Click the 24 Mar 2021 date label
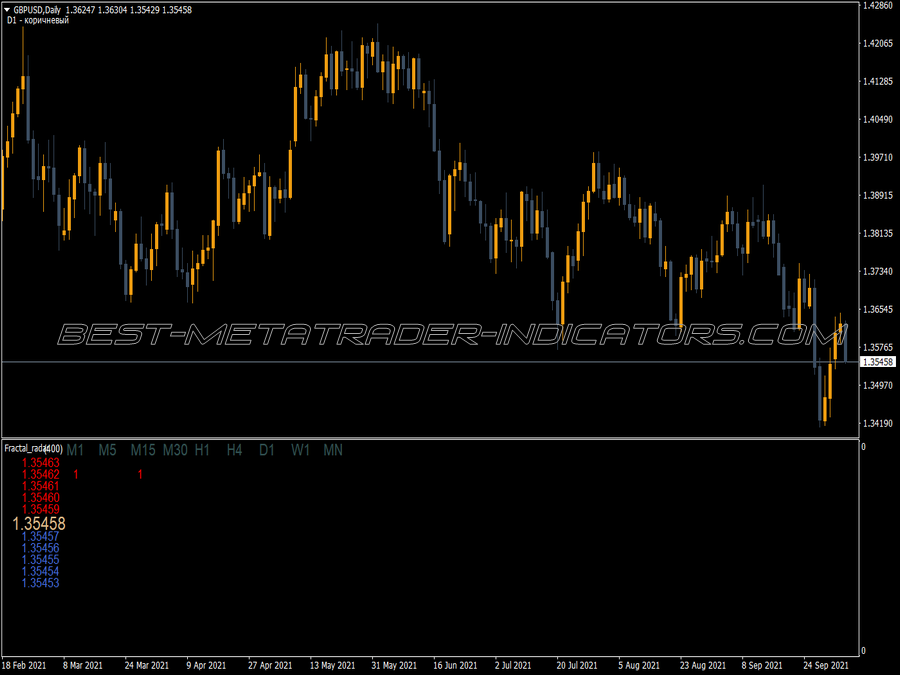 (146, 665)
